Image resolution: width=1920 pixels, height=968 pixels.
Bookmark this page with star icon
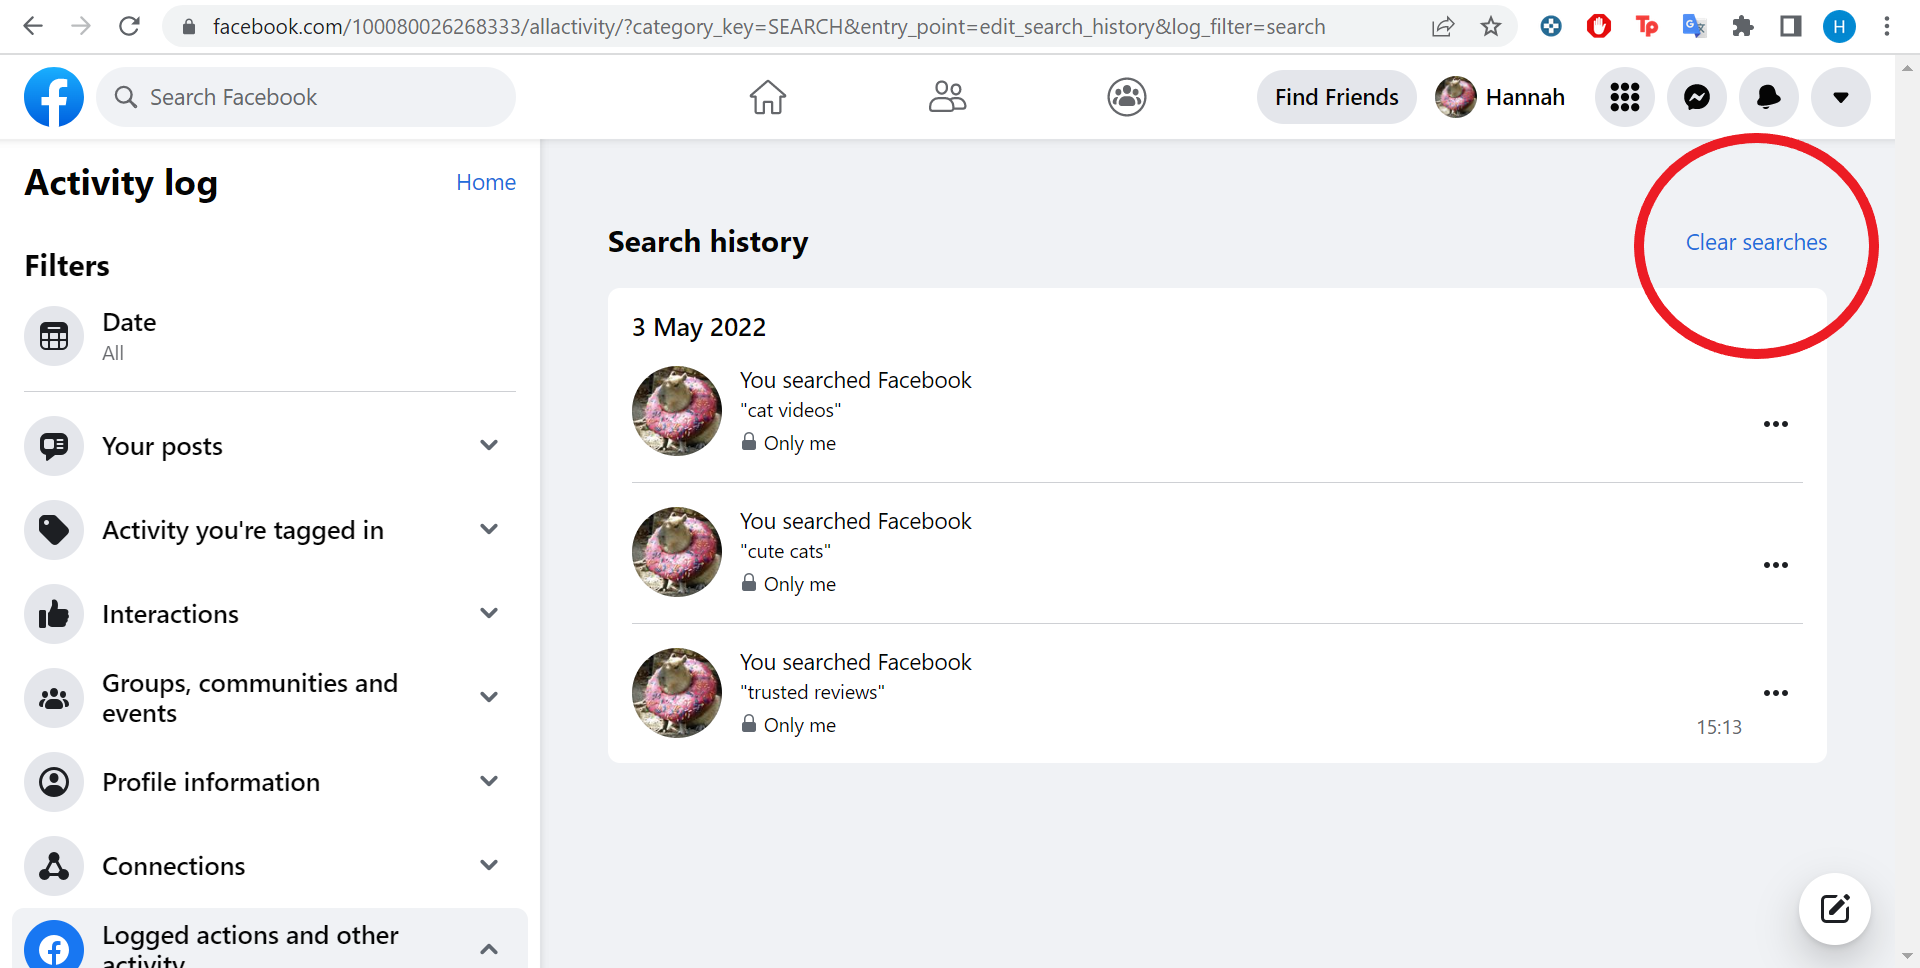[1491, 27]
